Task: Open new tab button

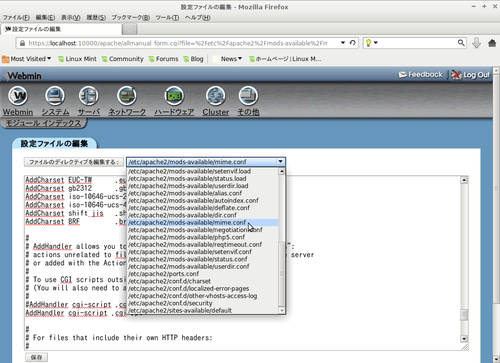Action: (x=130, y=29)
